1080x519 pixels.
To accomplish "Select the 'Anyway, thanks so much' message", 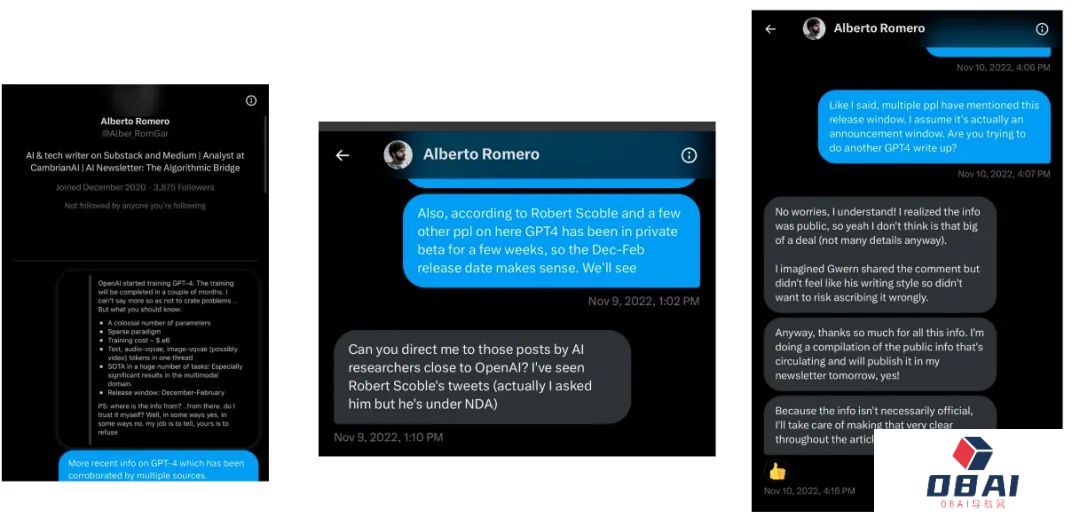I will tap(880, 354).
